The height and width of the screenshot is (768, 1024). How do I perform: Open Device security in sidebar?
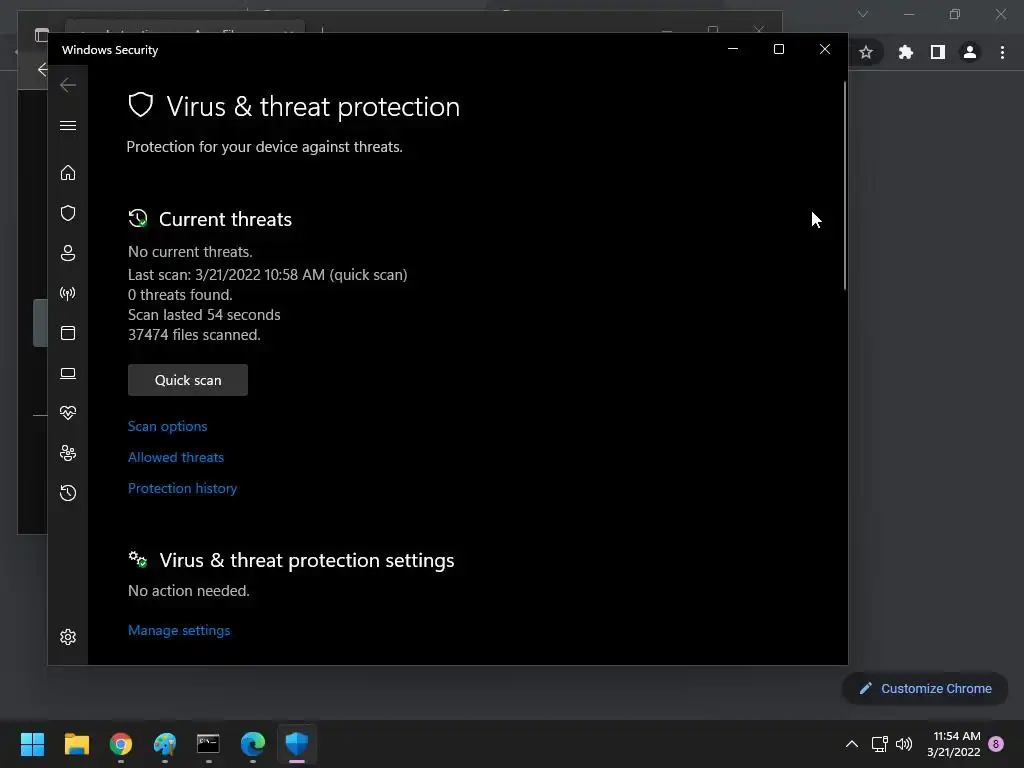[68, 373]
